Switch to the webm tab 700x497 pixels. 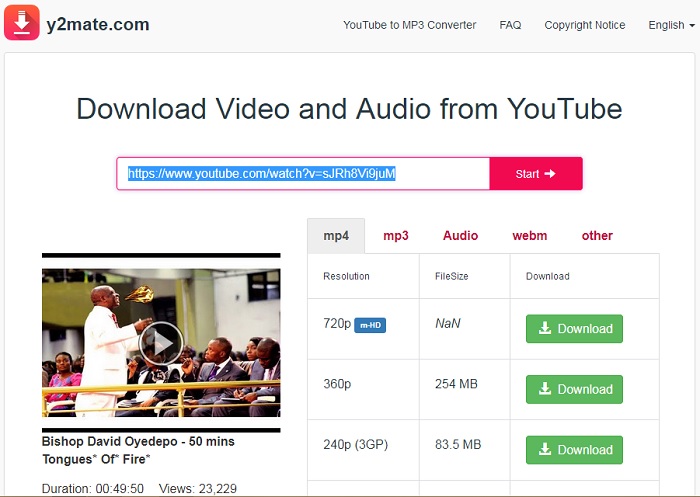coord(529,236)
